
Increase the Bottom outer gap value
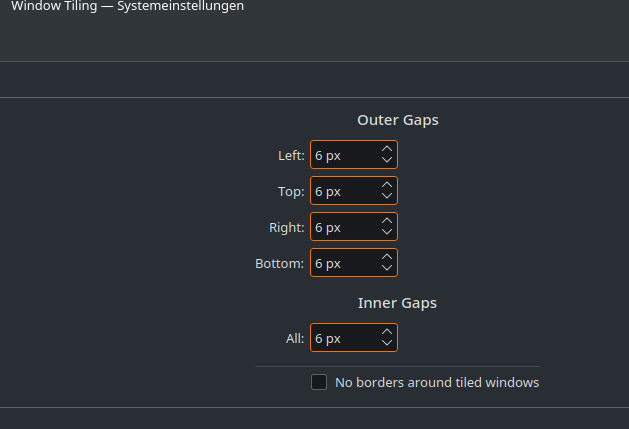pyautogui.click(x=387, y=257)
